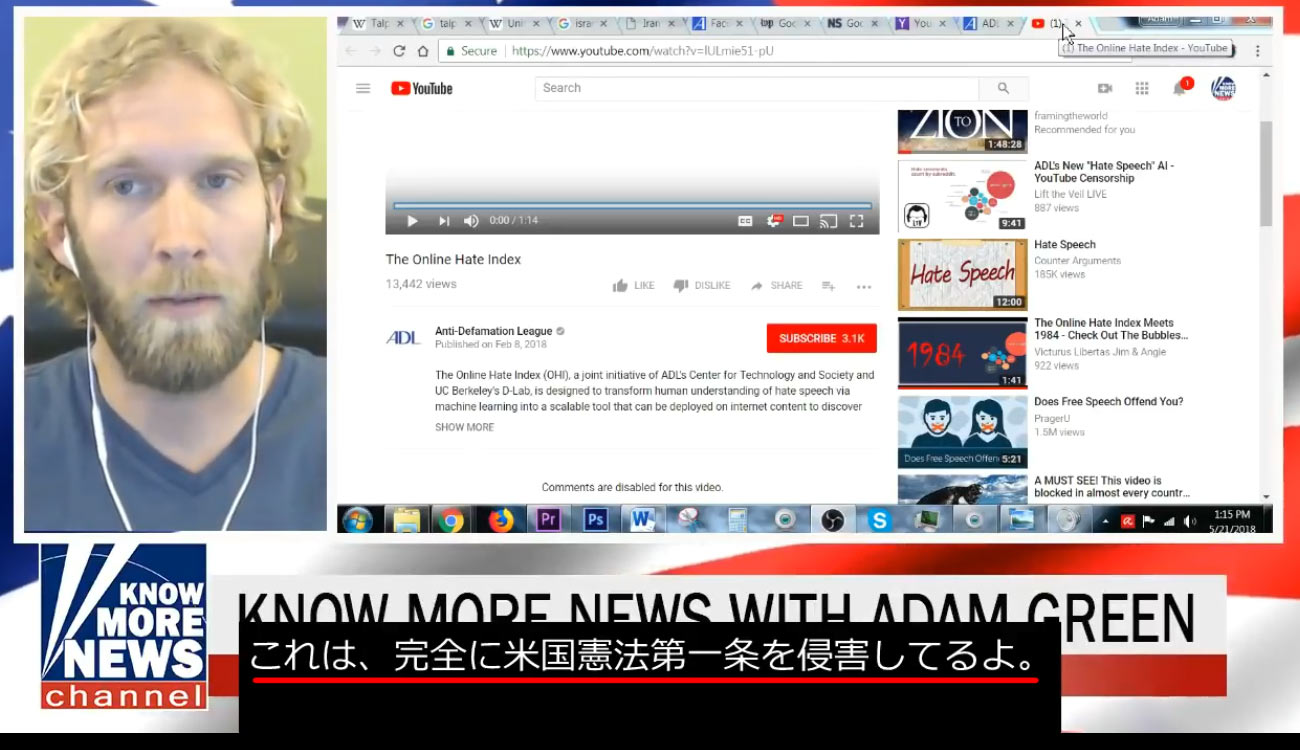
Task: Open the 'A MUST SEE!' video title
Action: [1112, 486]
